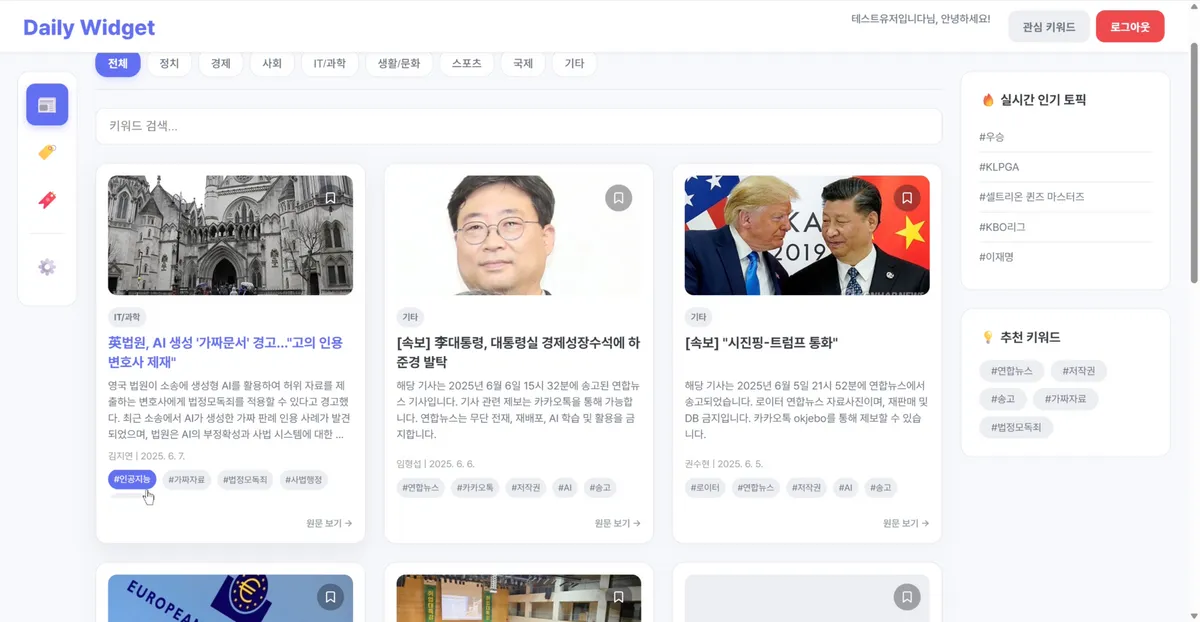The width and height of the screenshot is (1200, 622).
Task: Bookmark the 李대통령 경제성장수석 article
Action: (x=618, y=197)
